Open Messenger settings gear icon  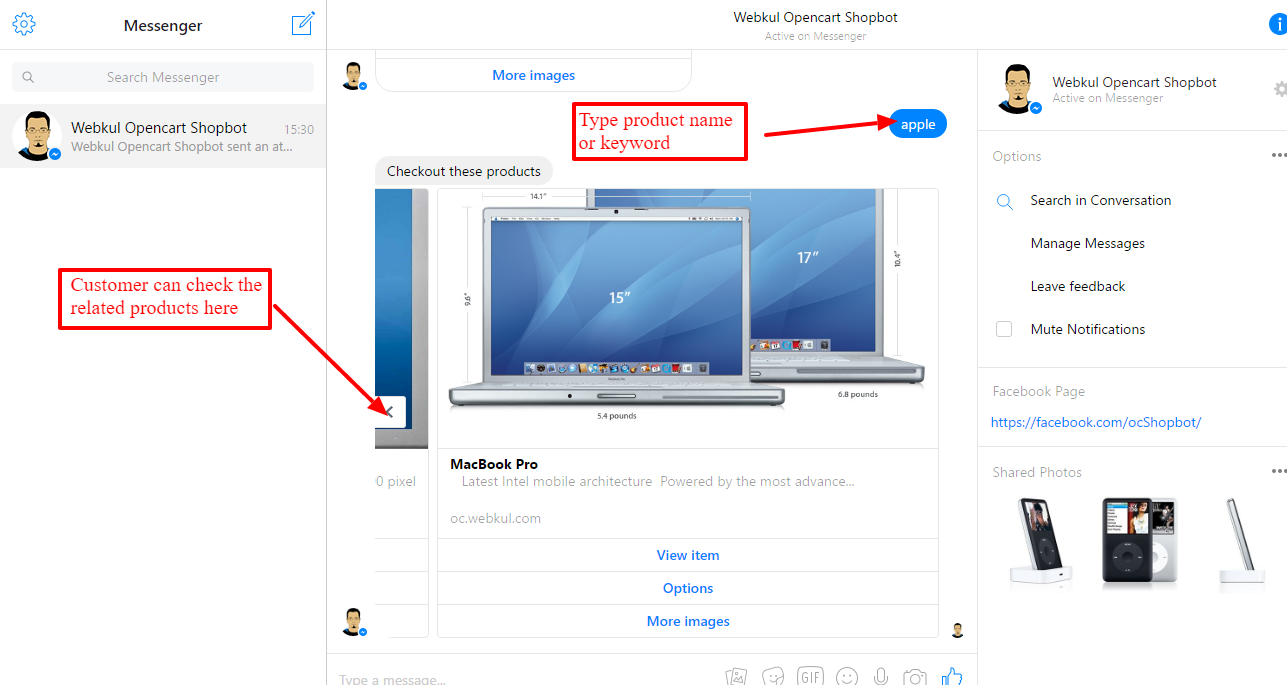pyautogui.click(x=24, y=24)
